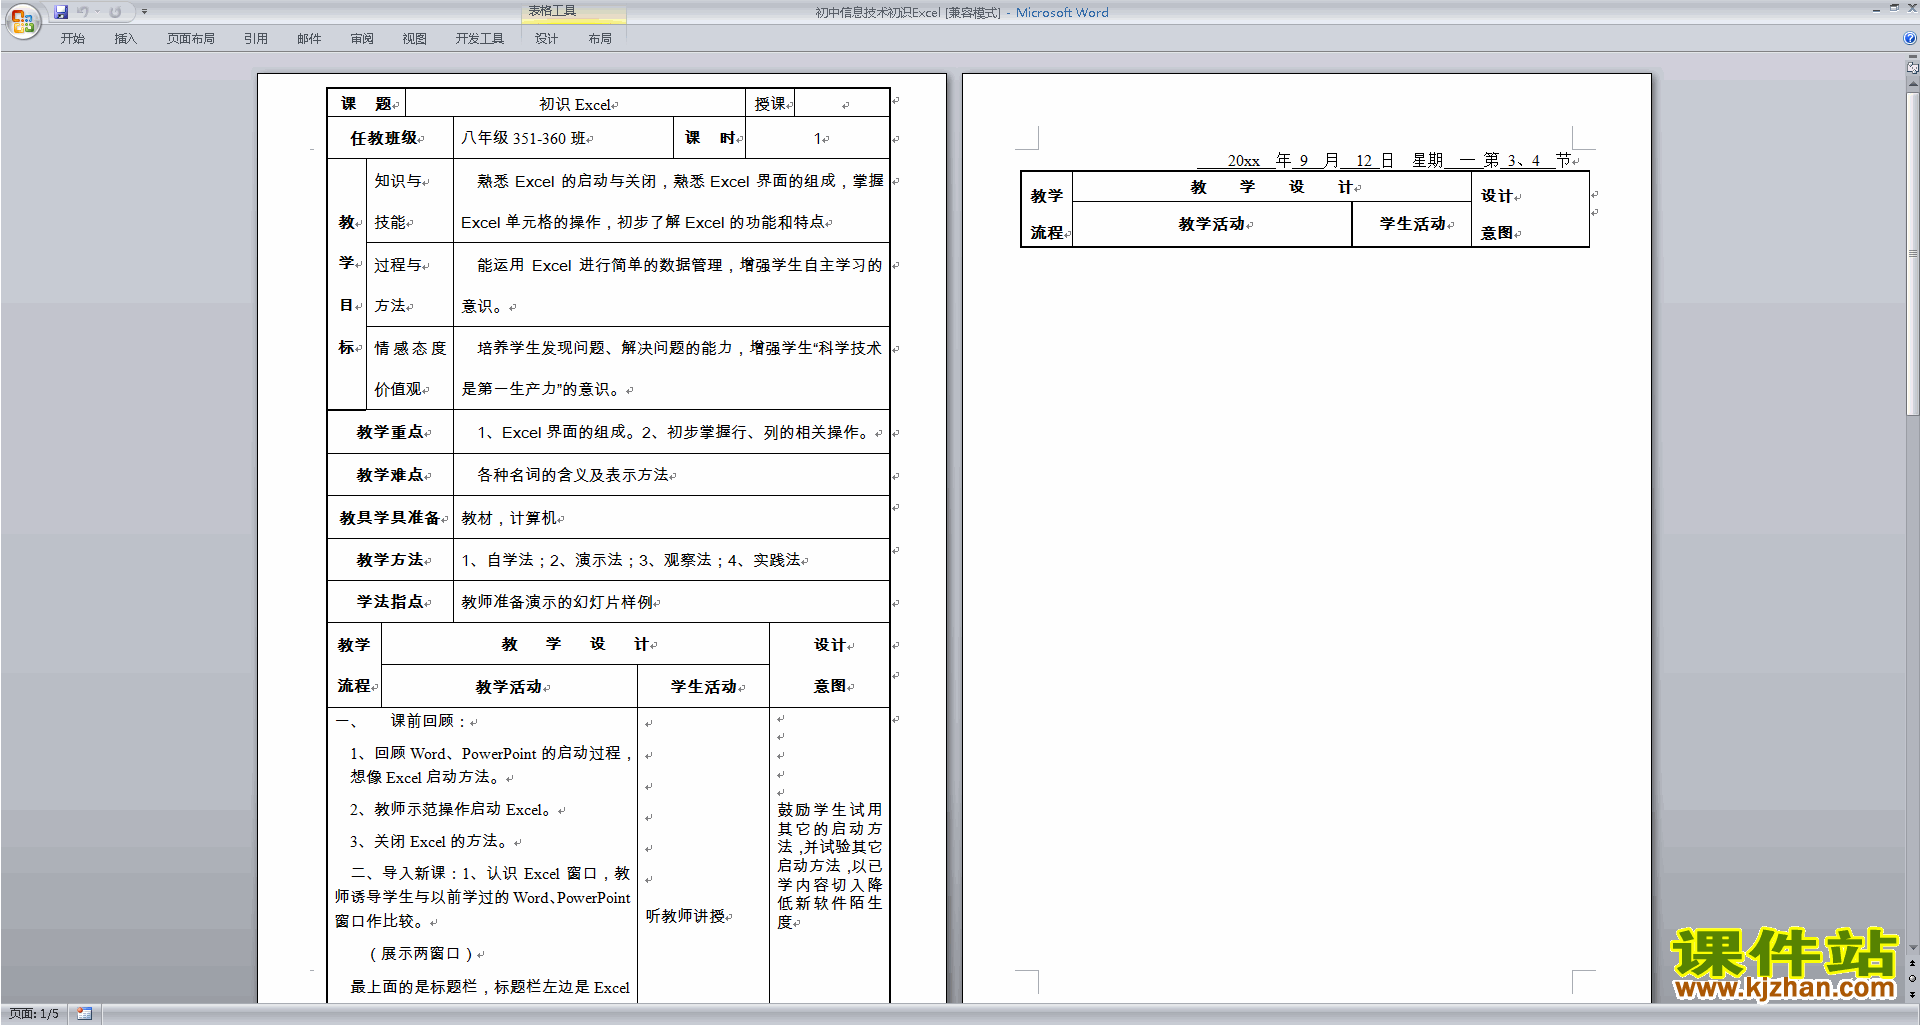This screenshot has width=1920, height=1025.
Task: Click '学生活动' header on page one
Action: tap(704, 687)
